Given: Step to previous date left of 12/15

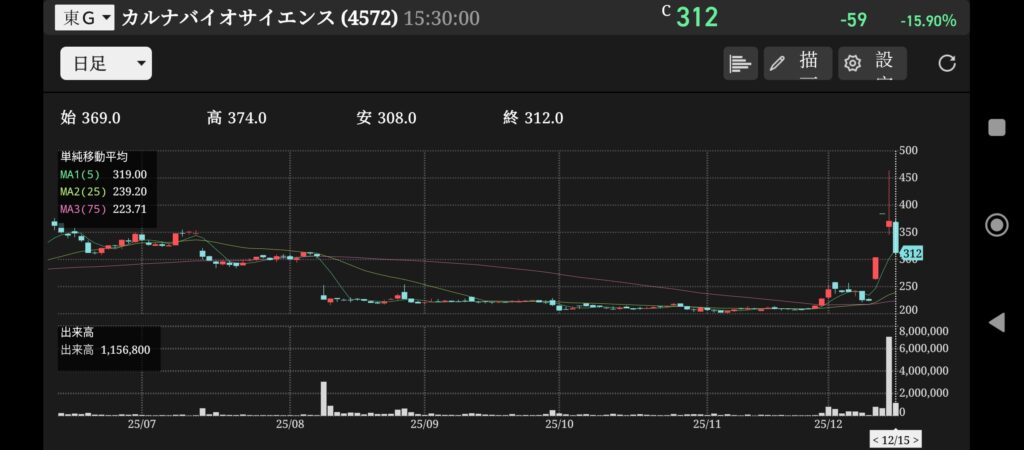Looking at the screenshot, I should [876, 440].
